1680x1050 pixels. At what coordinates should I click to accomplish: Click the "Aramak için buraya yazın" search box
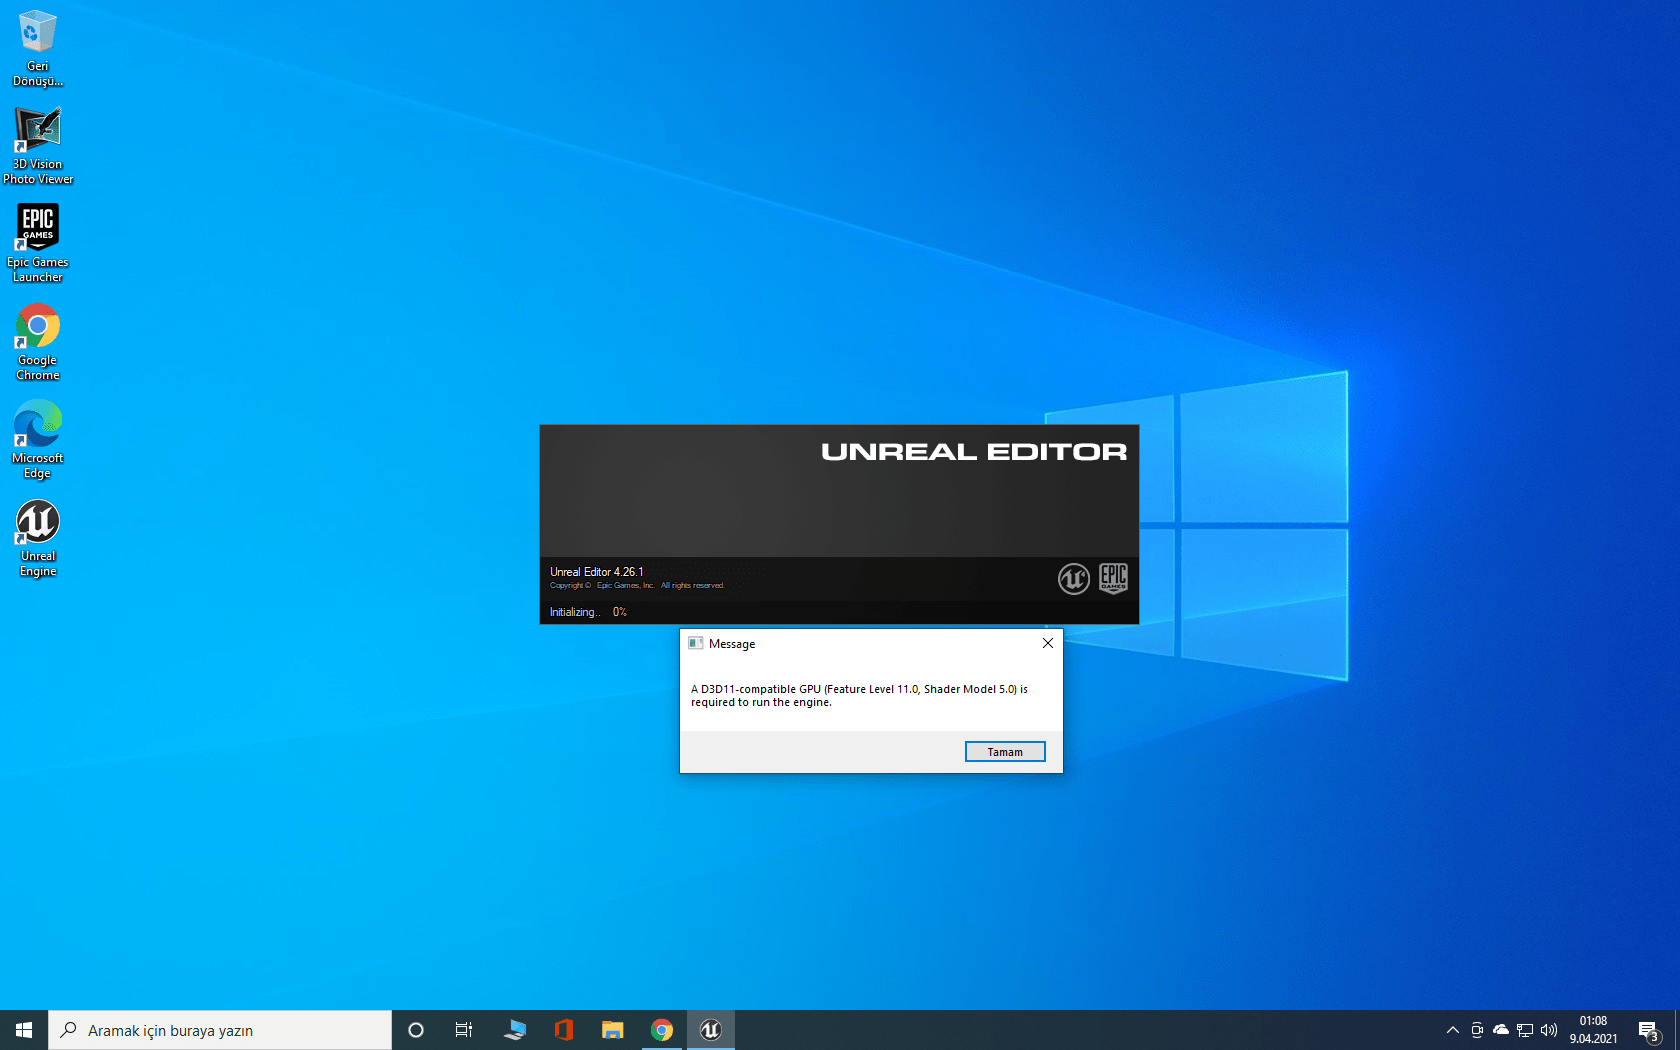[x=220, y=1030]
